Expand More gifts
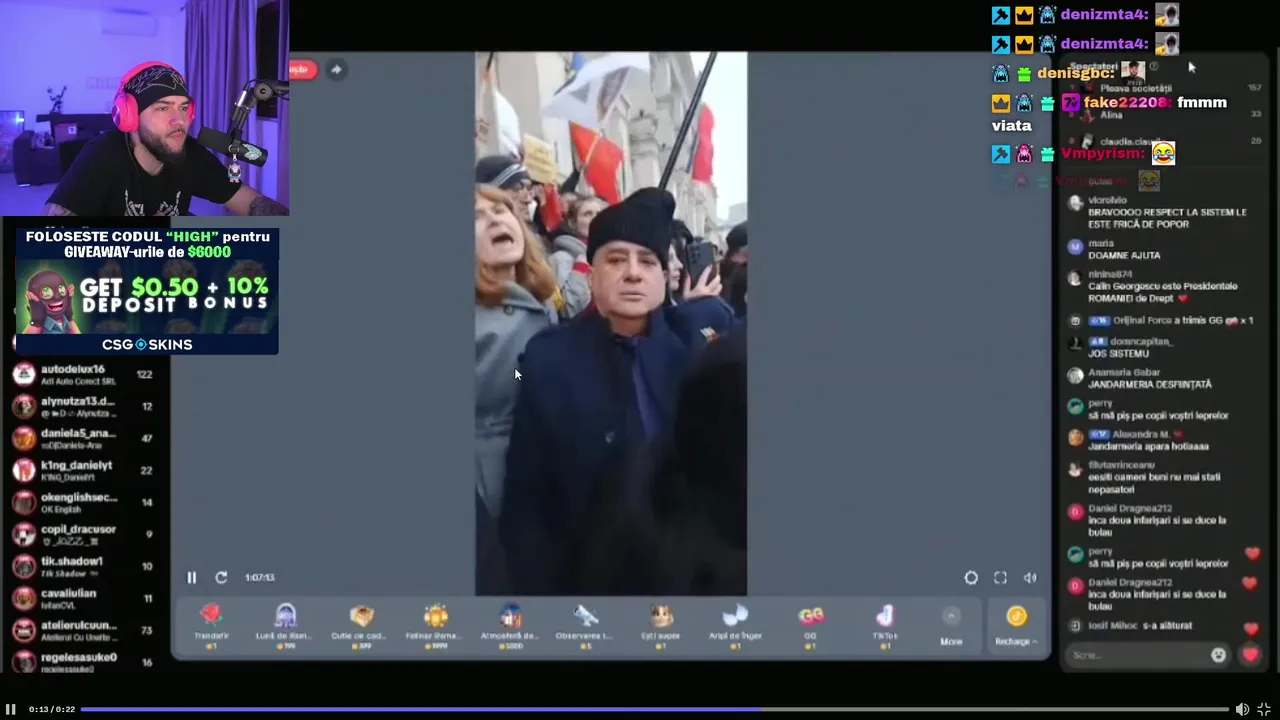 (951, 627)
